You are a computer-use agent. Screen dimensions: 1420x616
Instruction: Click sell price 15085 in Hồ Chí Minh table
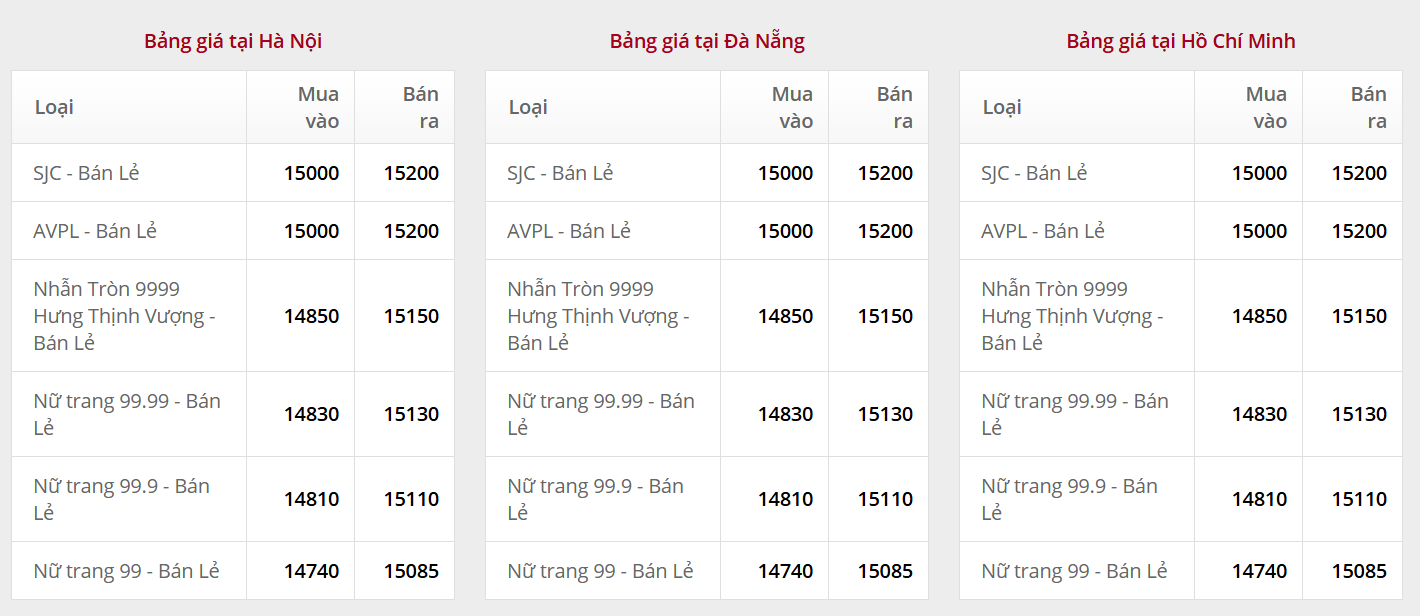tap(1359, 571)
